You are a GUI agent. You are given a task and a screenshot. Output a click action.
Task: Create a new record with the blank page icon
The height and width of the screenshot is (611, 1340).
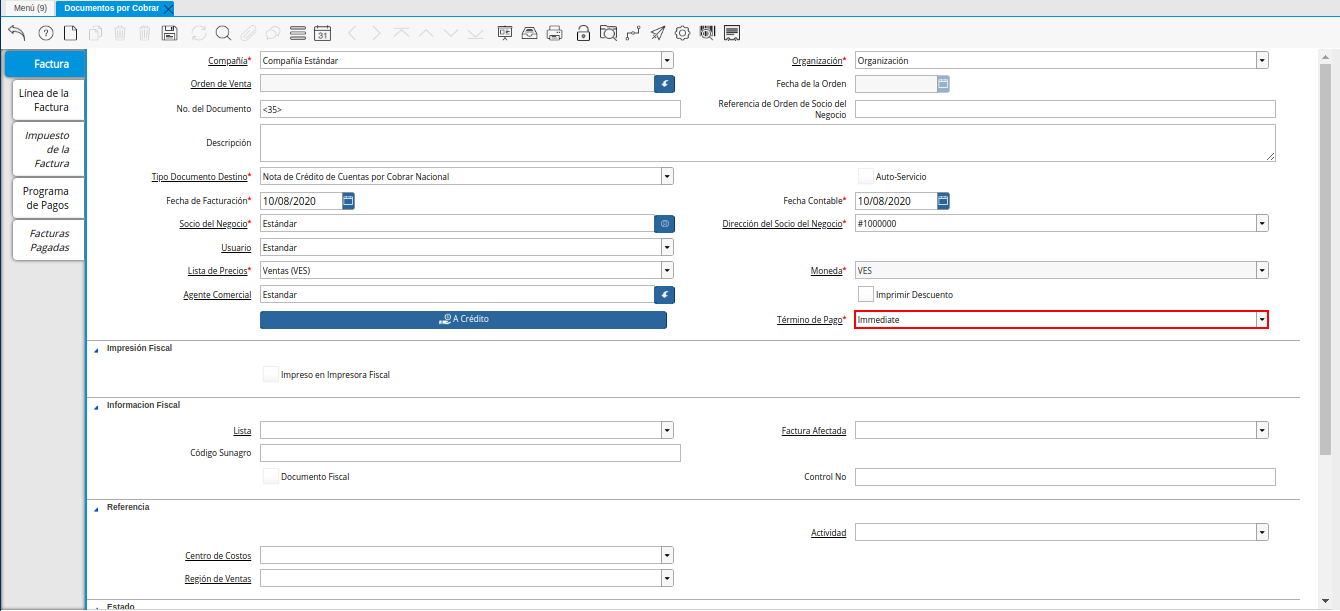tap(70, 33)
